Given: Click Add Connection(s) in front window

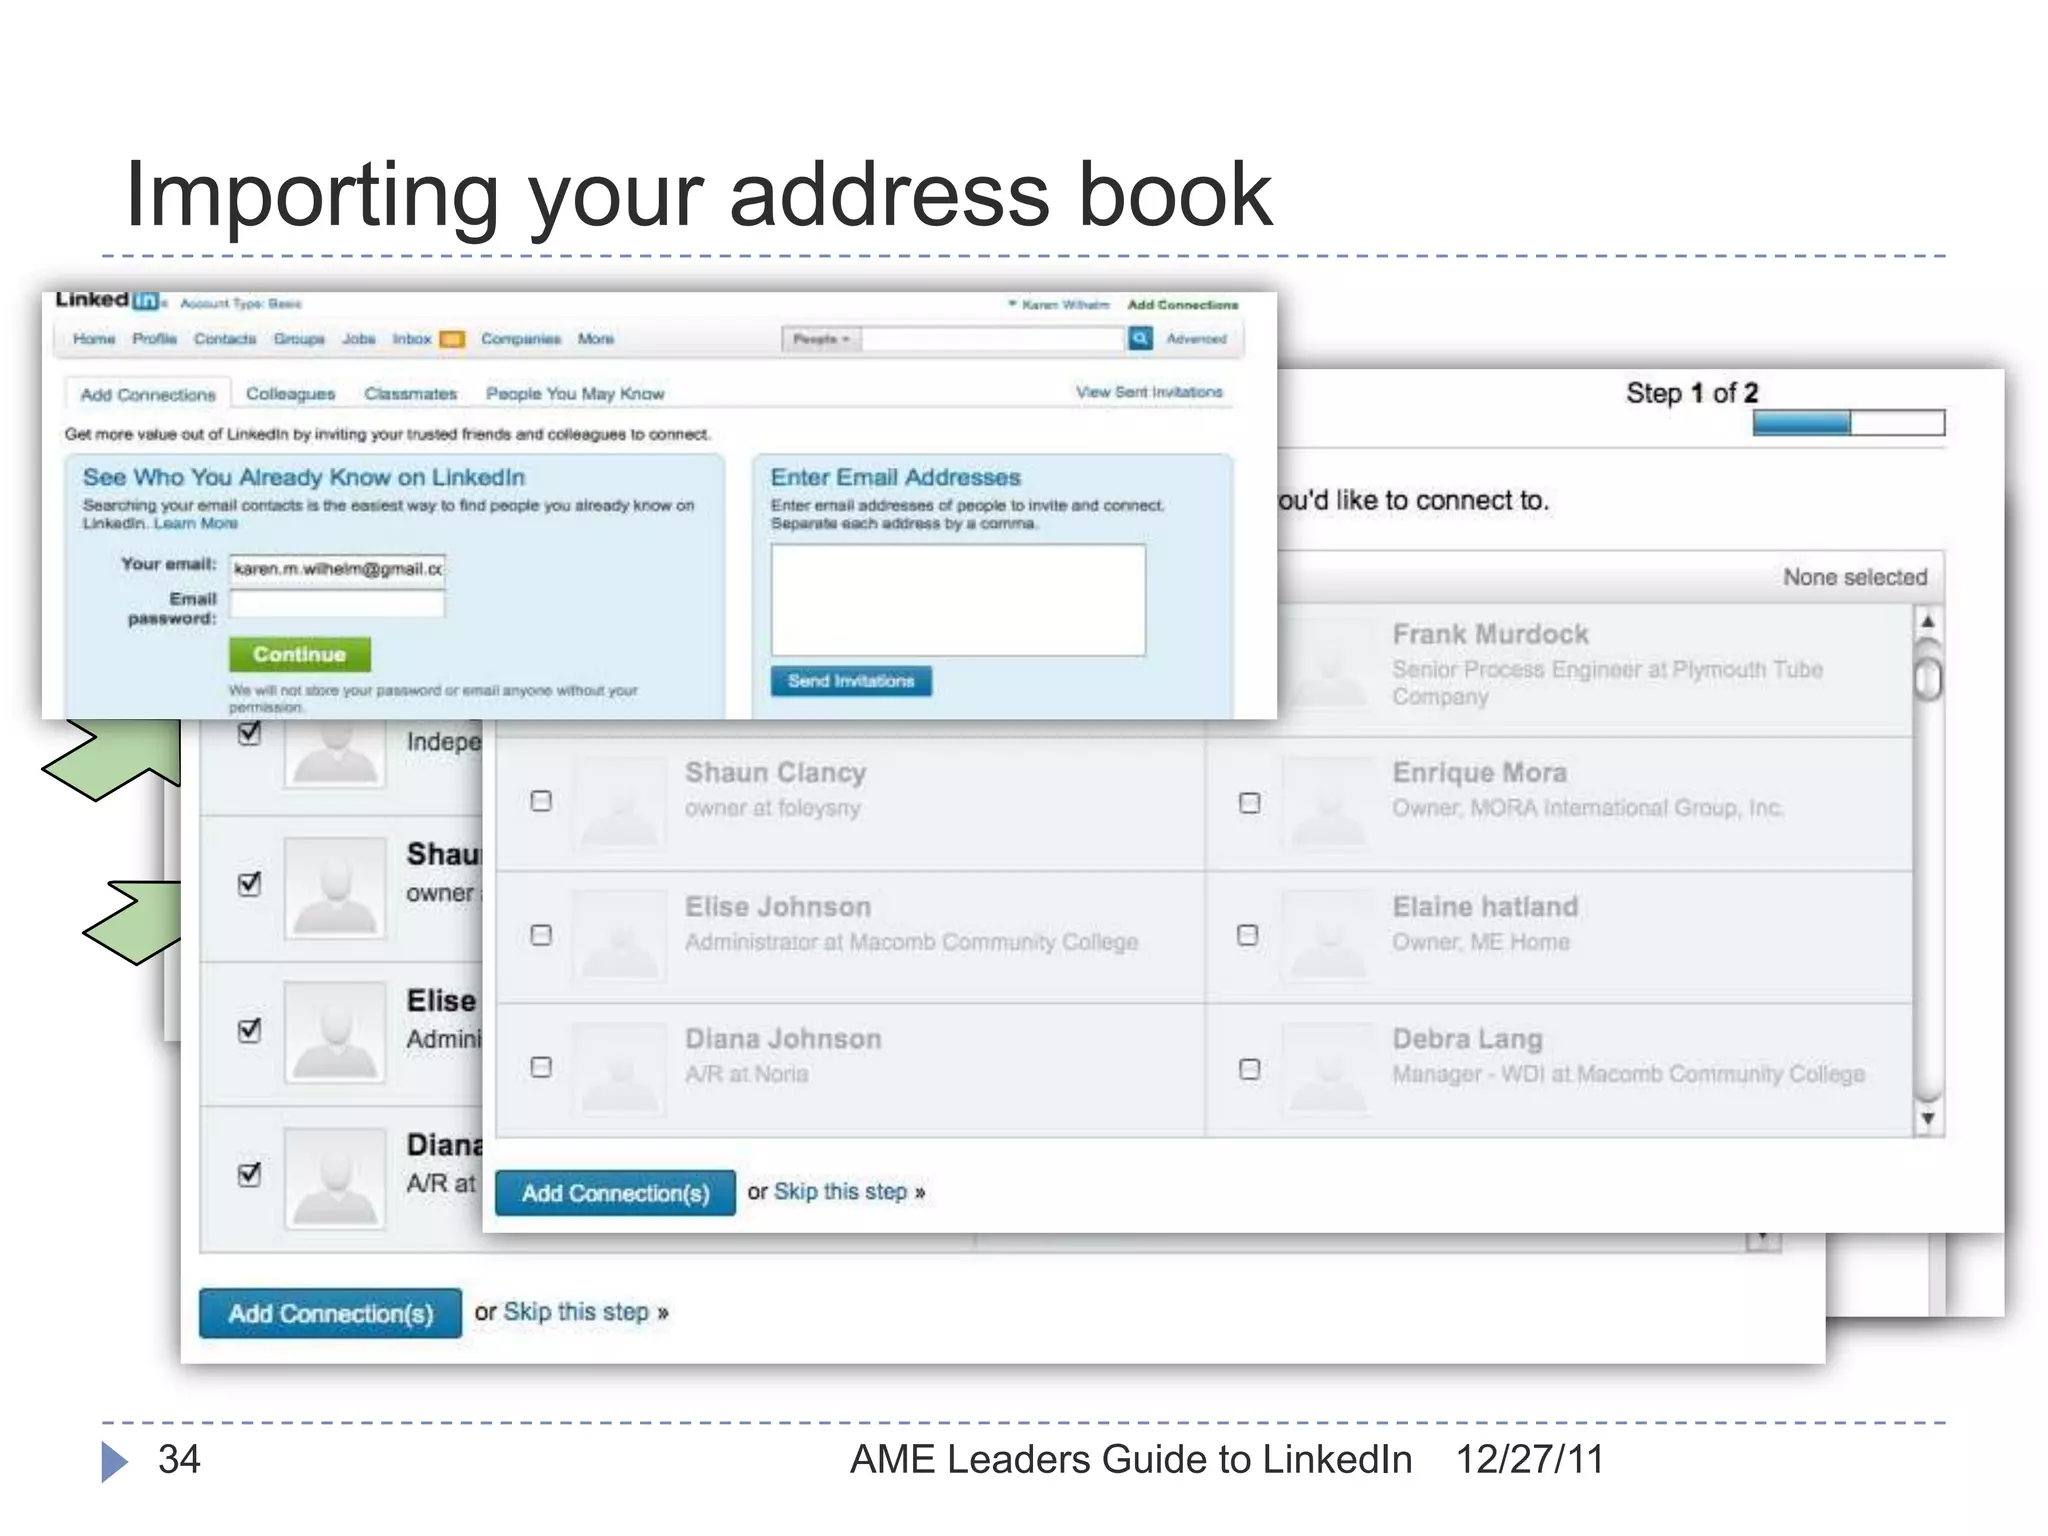Looking at the screenshot, I should 615,1193.
